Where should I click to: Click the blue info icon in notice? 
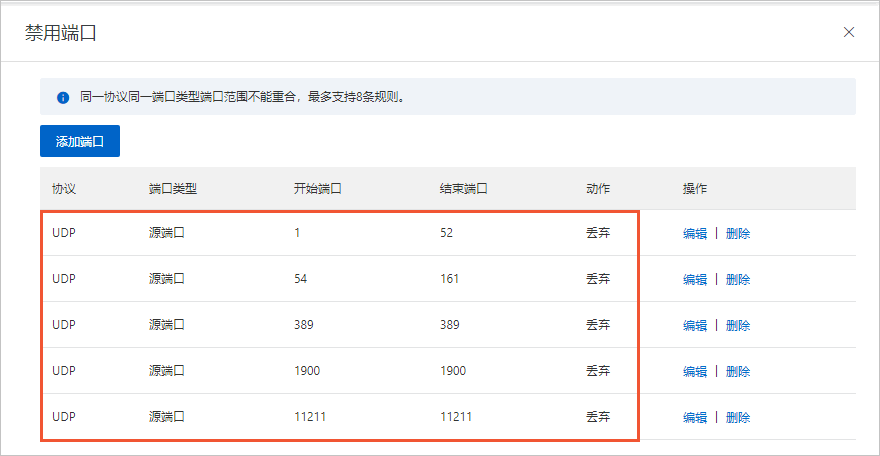pyautogui.click(x=63, y=98)
